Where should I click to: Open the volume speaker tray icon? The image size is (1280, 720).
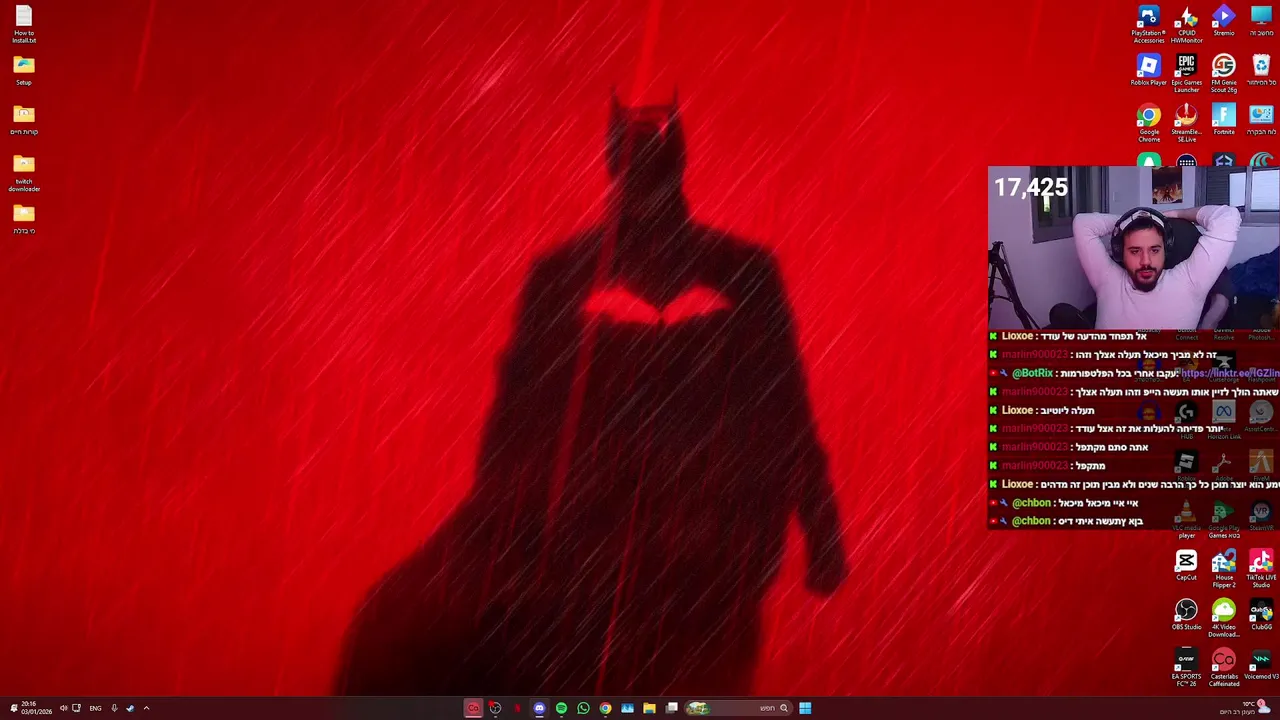pos(63,708)
